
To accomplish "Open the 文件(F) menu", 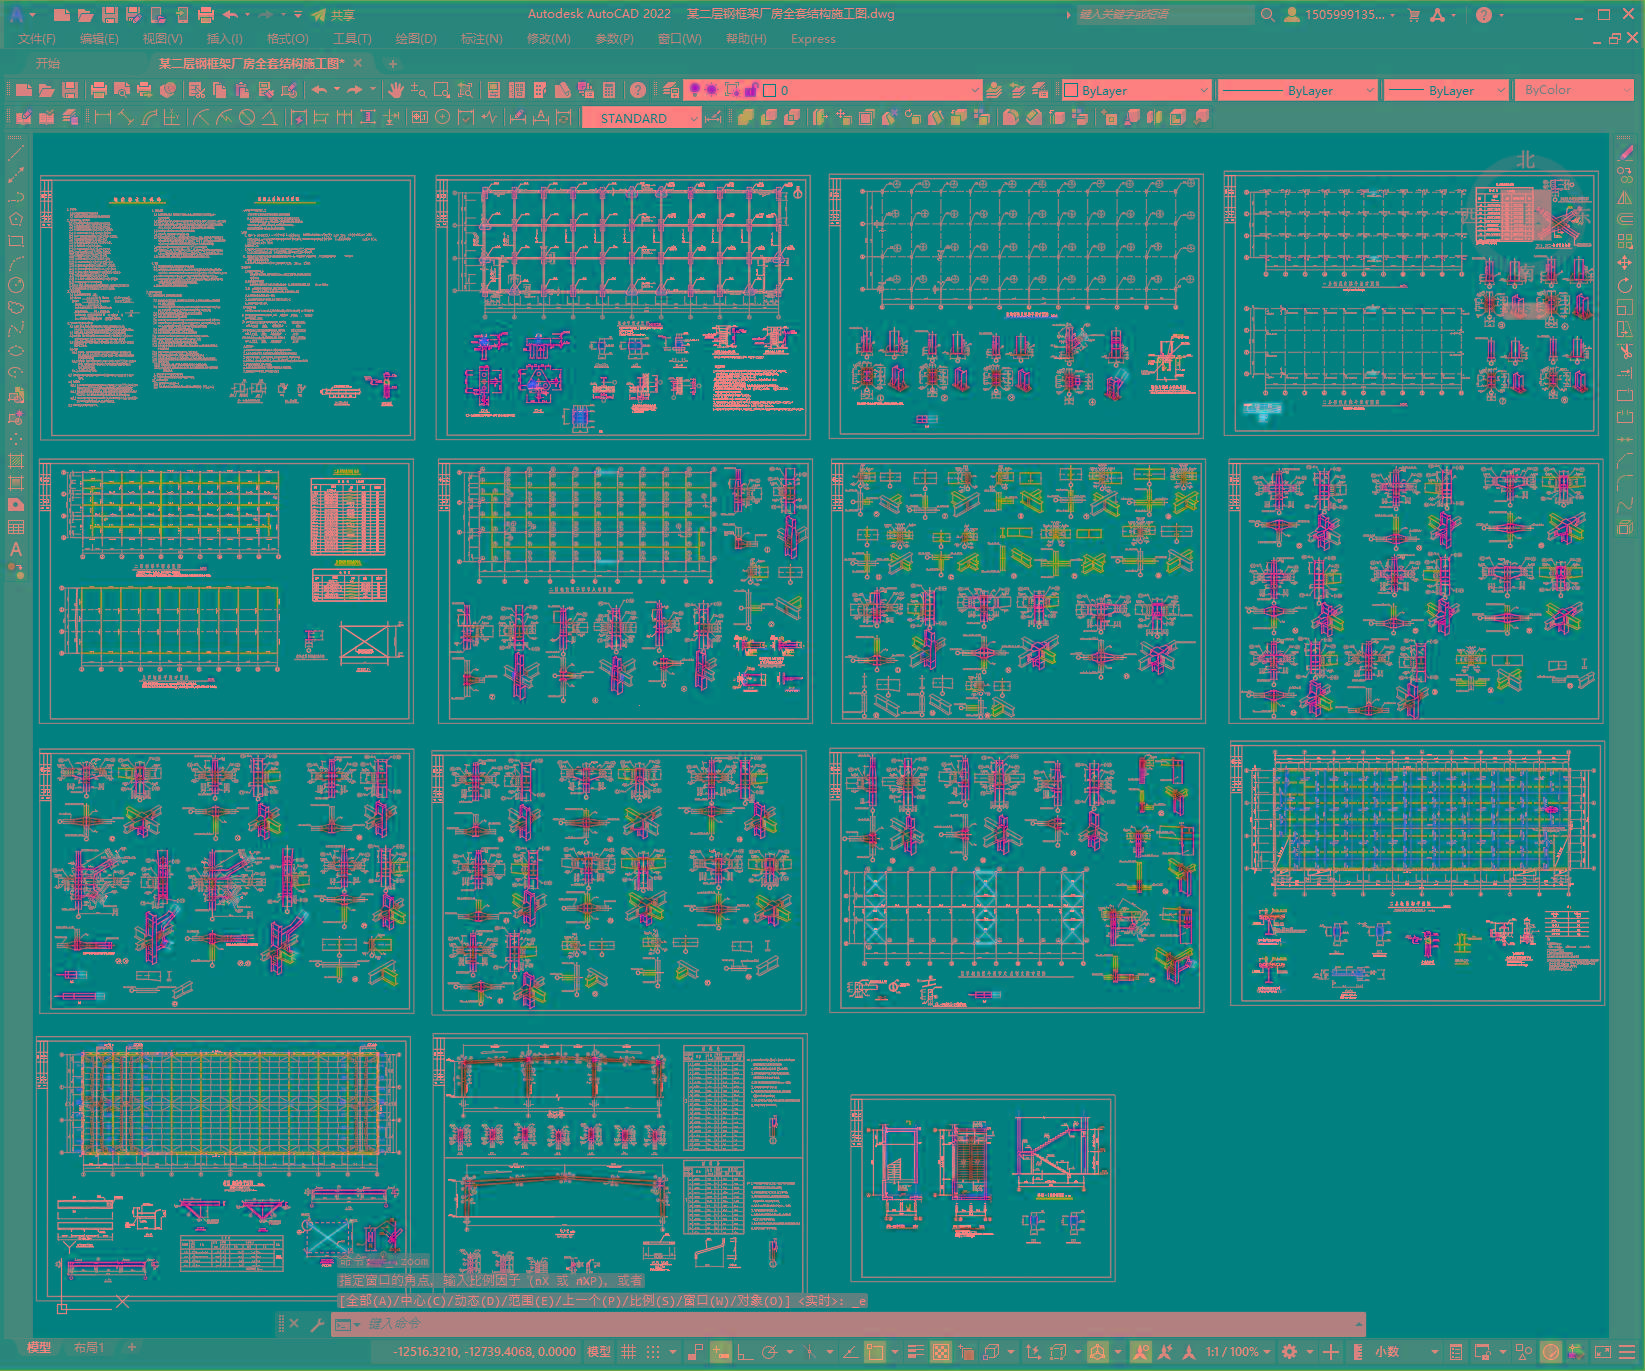I will 37,39.
